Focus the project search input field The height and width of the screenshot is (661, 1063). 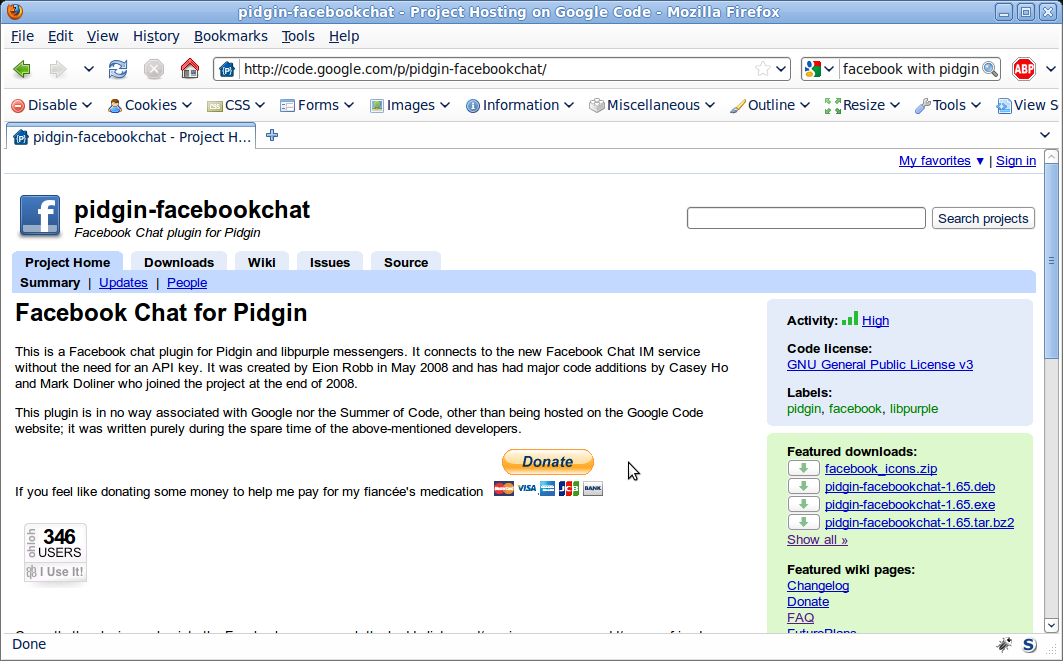(806, 218)
